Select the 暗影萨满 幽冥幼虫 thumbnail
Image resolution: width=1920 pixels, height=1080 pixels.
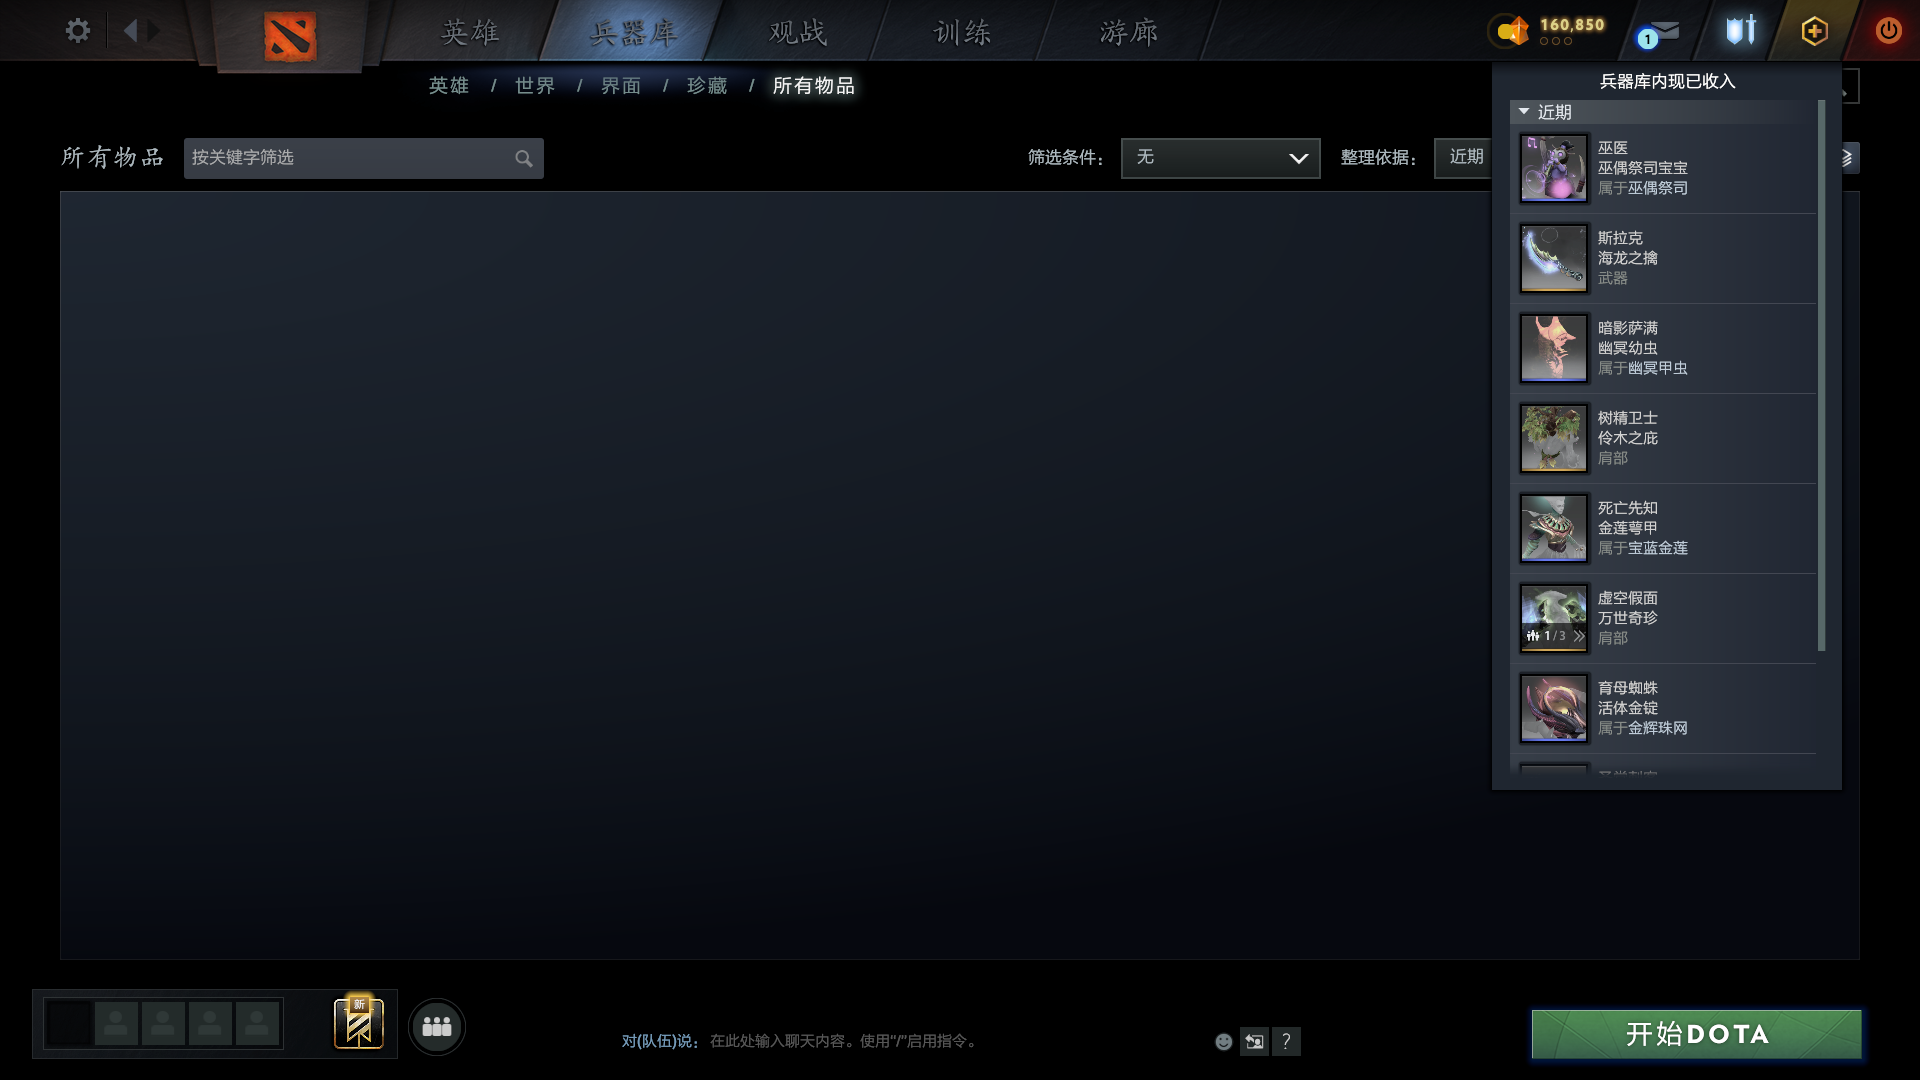point(1554,348)
